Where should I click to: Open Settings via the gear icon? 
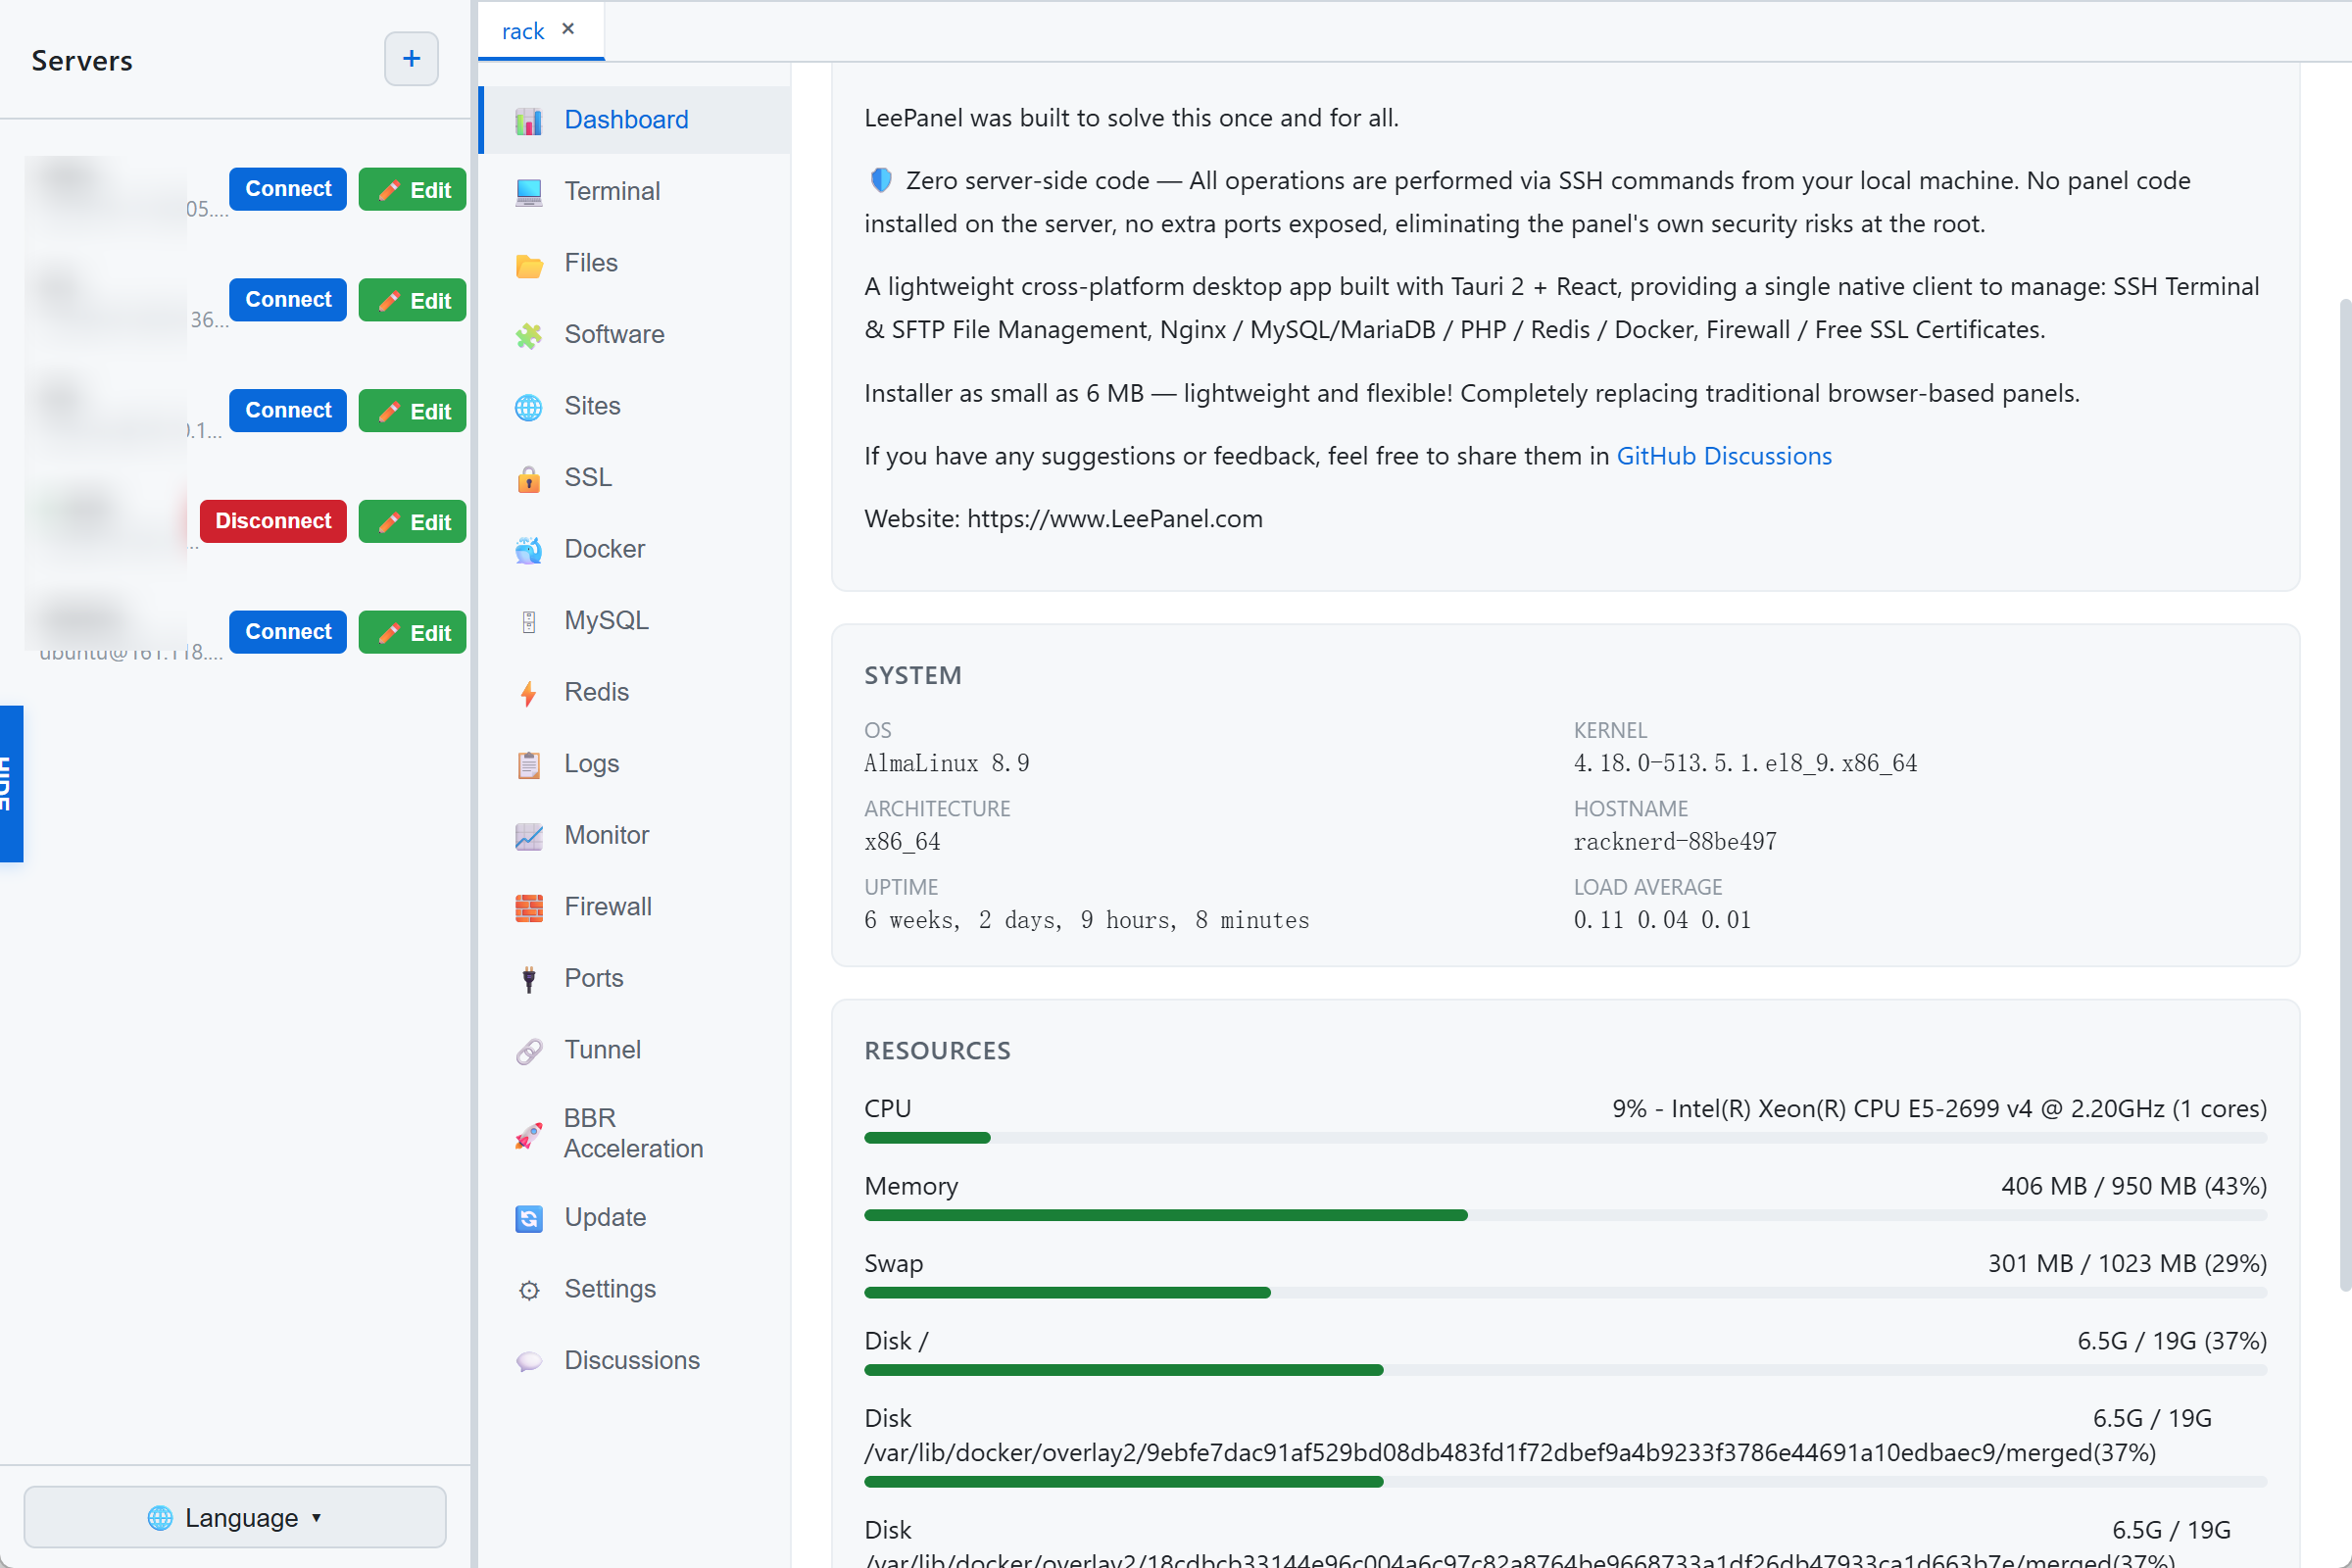(x=528, y=1290)
